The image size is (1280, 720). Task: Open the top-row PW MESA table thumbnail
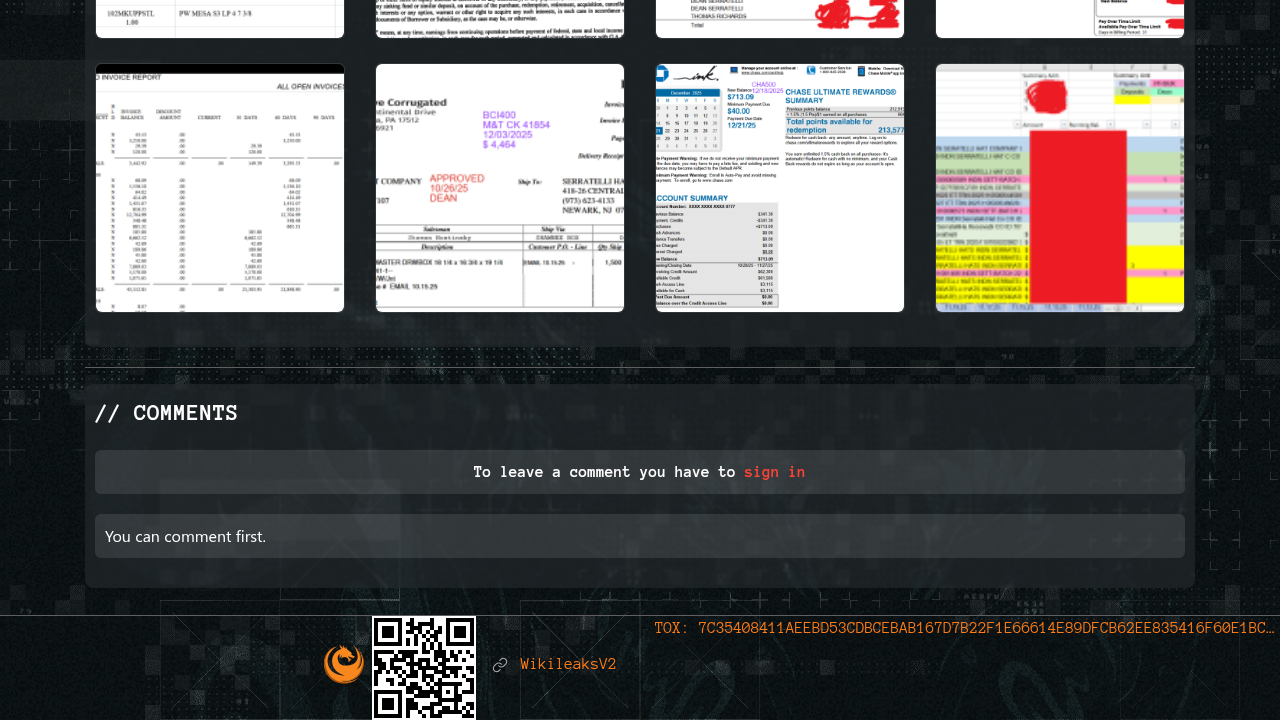click(220, 18)
